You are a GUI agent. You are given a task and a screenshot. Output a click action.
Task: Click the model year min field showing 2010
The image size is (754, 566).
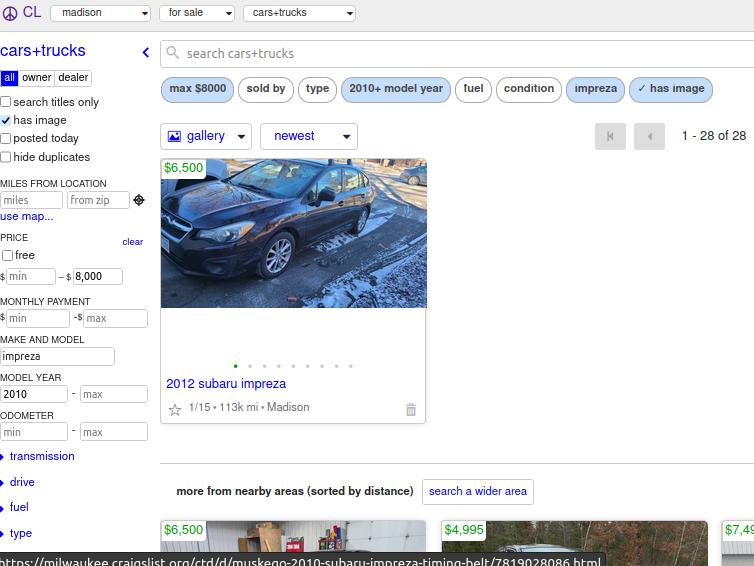point(34,394)
